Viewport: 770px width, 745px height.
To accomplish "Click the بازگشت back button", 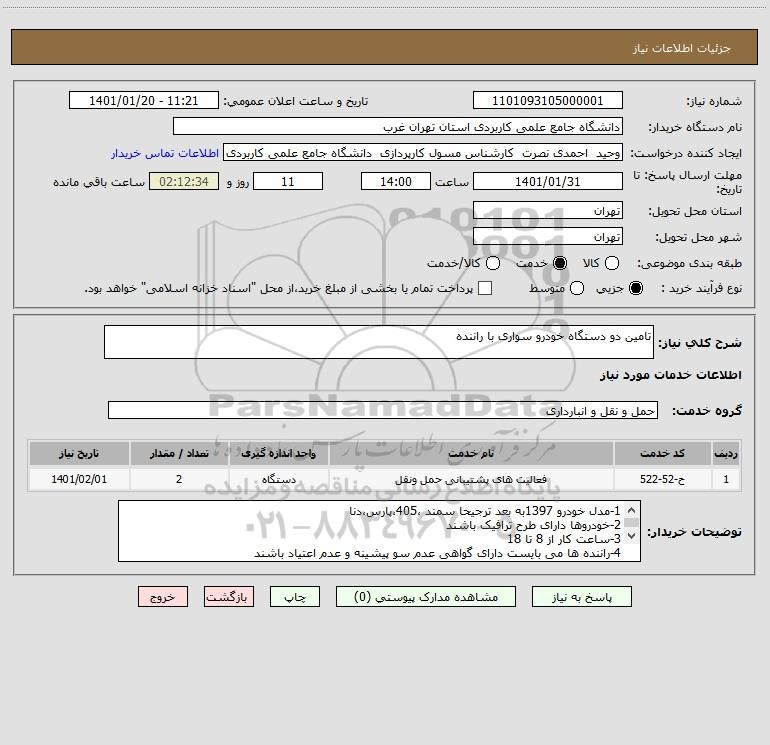I will [x=229, y=597].
